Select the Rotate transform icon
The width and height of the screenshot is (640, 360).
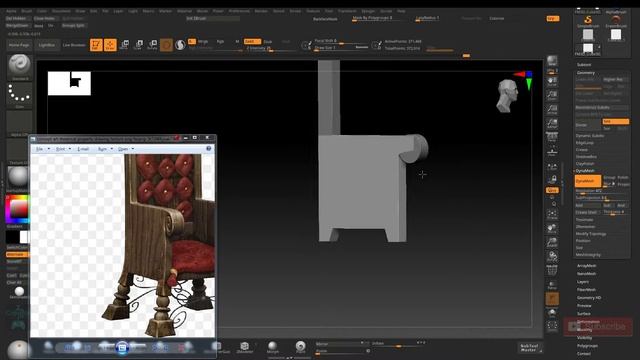click(x=152, y=45)
